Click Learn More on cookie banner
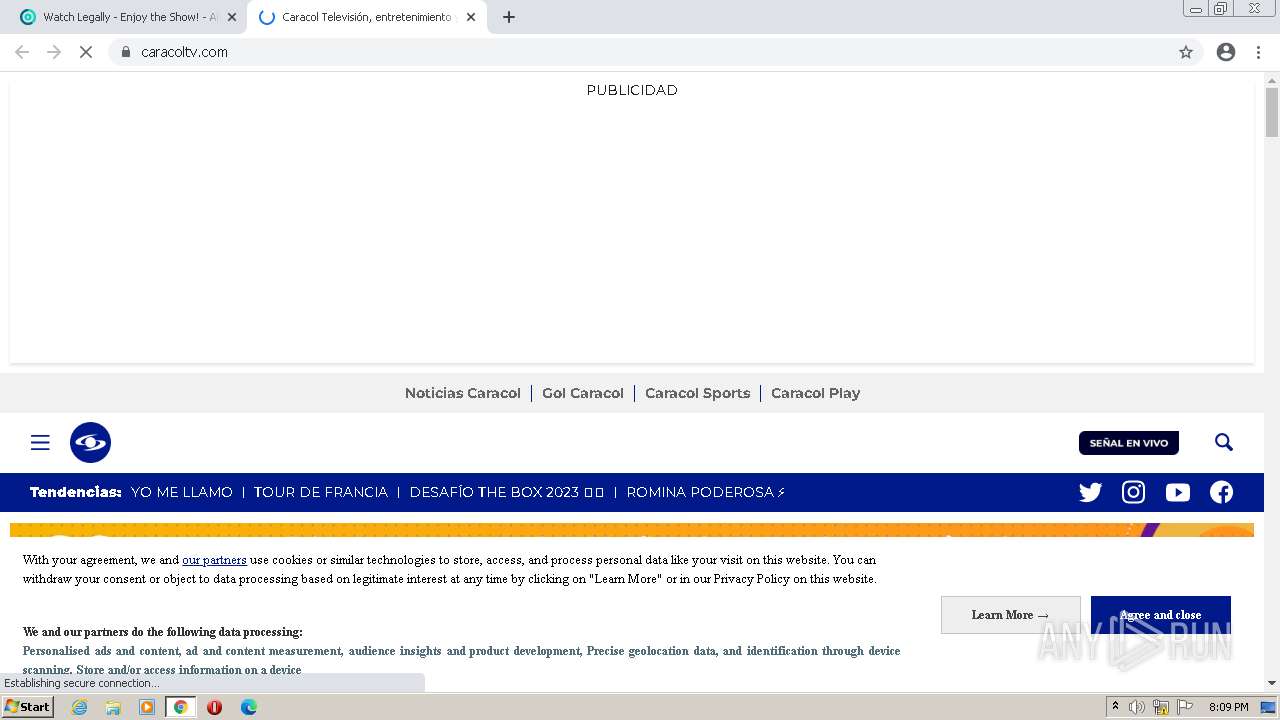This screenshot has width=1280, height=720. pyautogui.click(x=1010, y=615)
